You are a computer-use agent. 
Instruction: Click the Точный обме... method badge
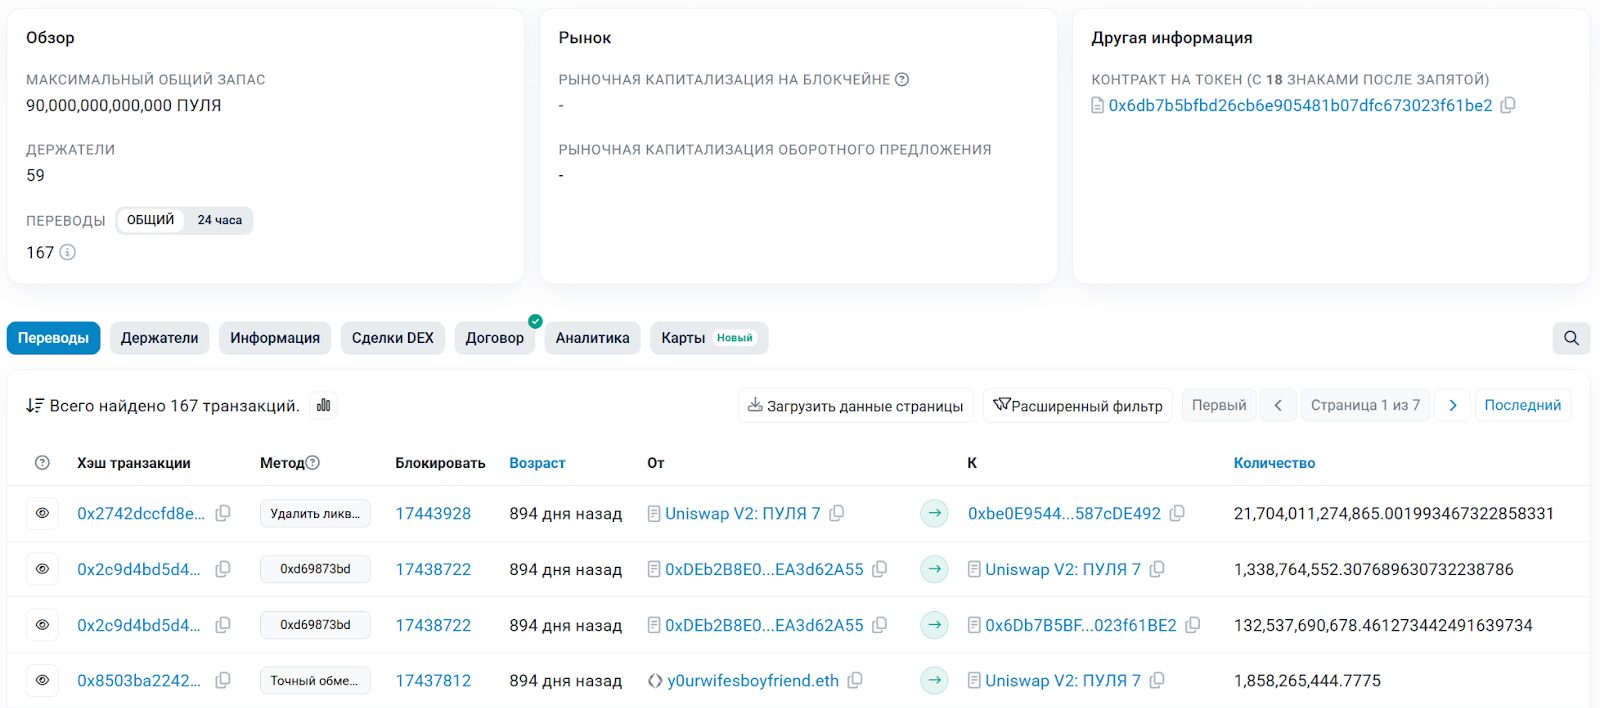[315, 680]
